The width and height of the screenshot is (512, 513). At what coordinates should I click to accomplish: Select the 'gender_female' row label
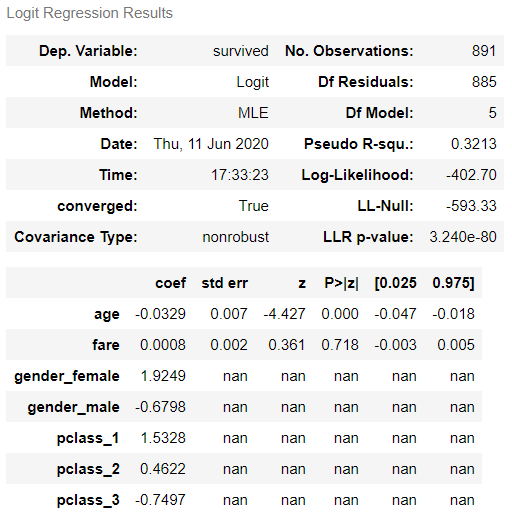tap(67, 377)
